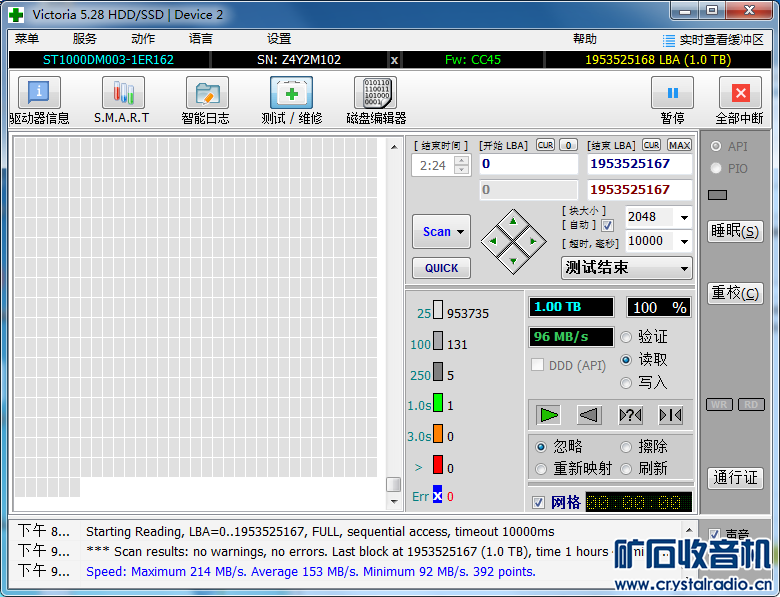
Task: Open the help (帮助) menu
Action: [x=585, y=39]
